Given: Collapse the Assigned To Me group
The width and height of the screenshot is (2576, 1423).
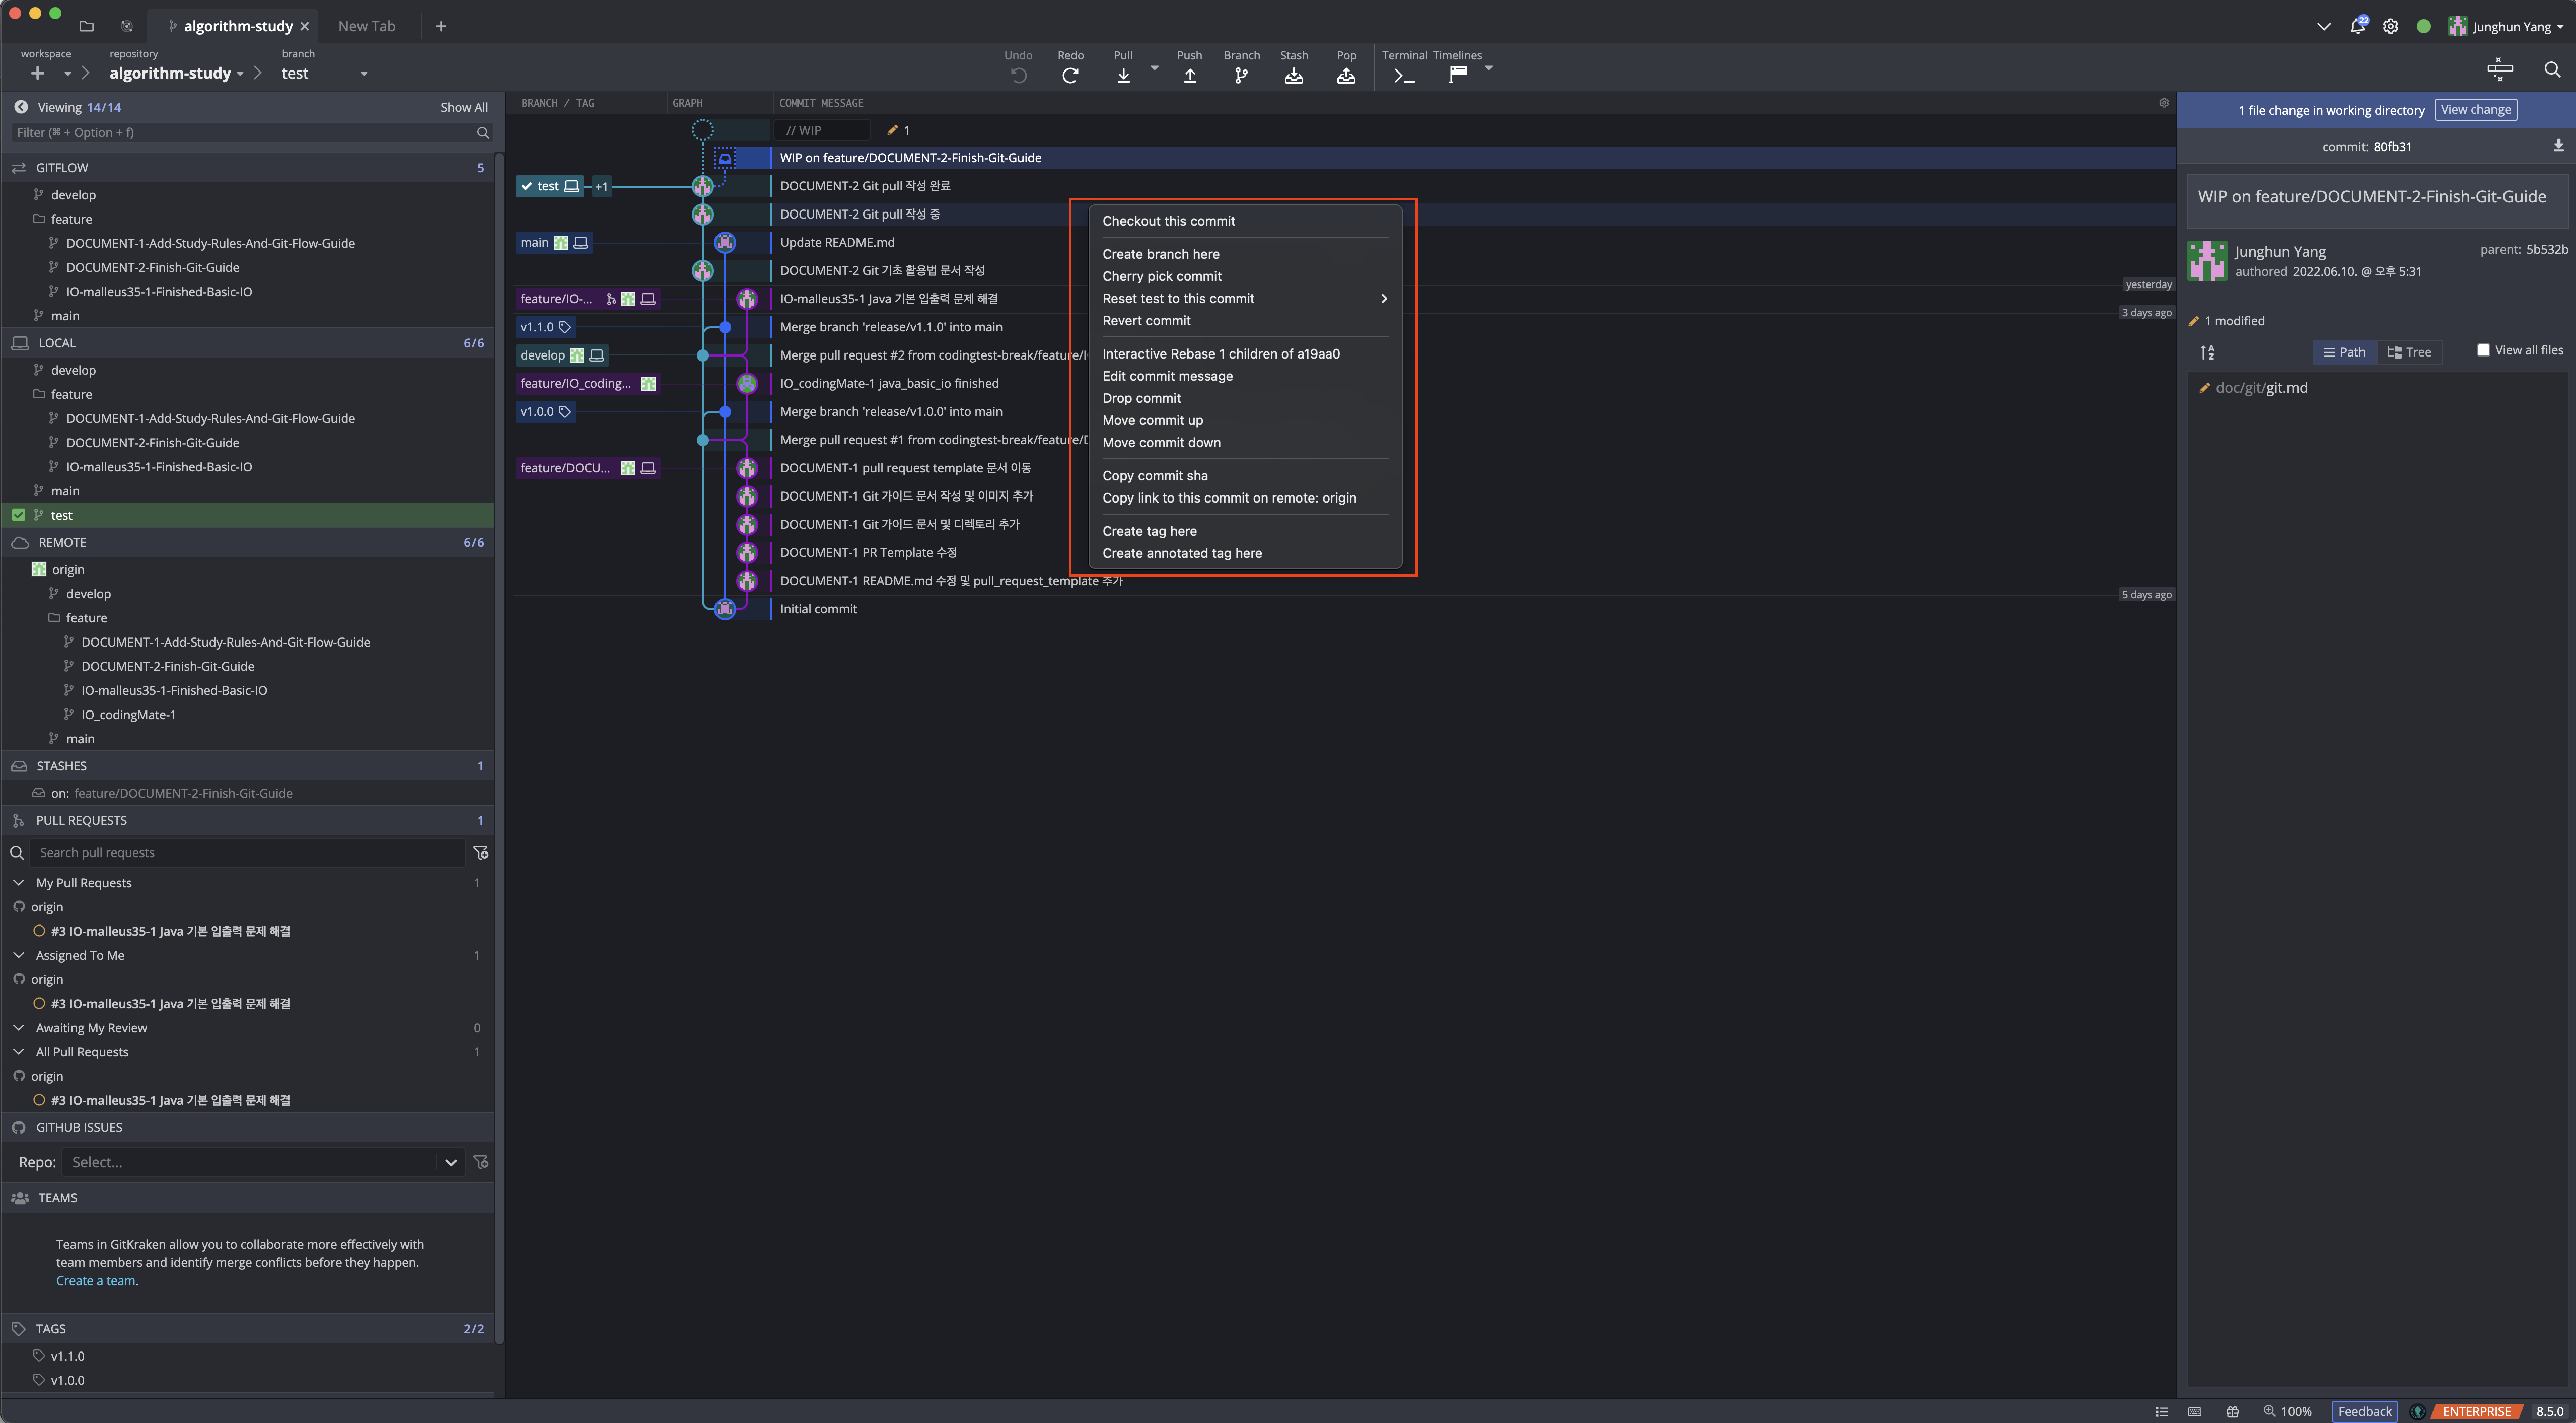Looking at the screenshot, I should [x=18, y=955].
